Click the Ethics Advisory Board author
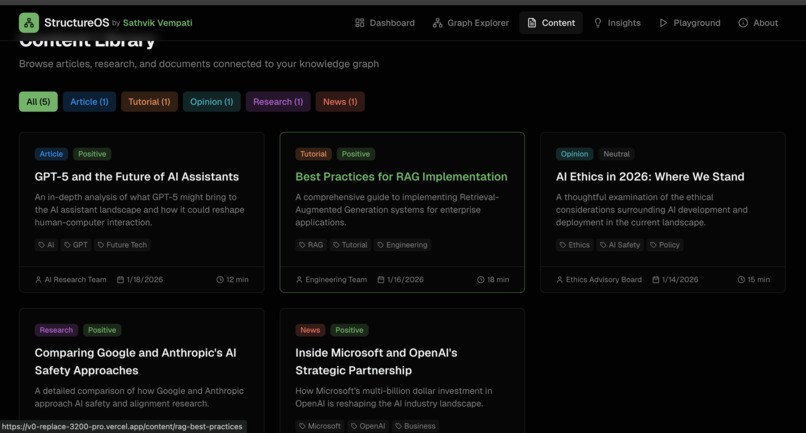The height and width of the screenshot is (433, 806). (599, 280)
